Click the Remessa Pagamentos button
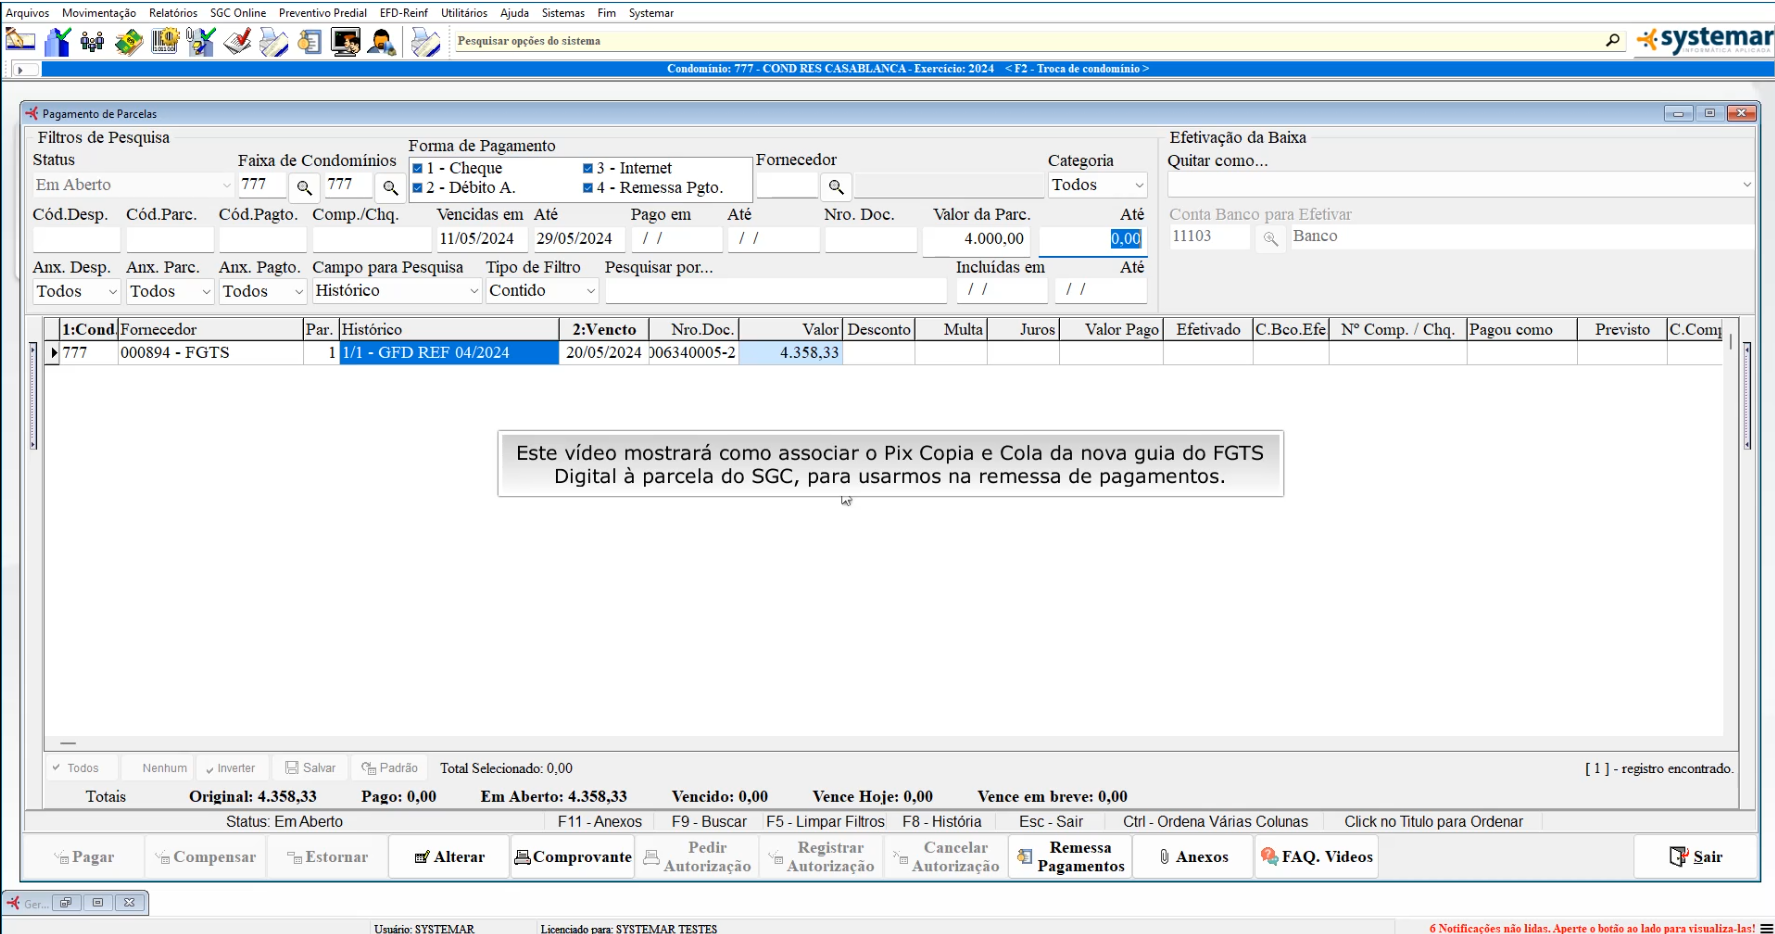1775x934 pixels. (x=1070, y=857)
